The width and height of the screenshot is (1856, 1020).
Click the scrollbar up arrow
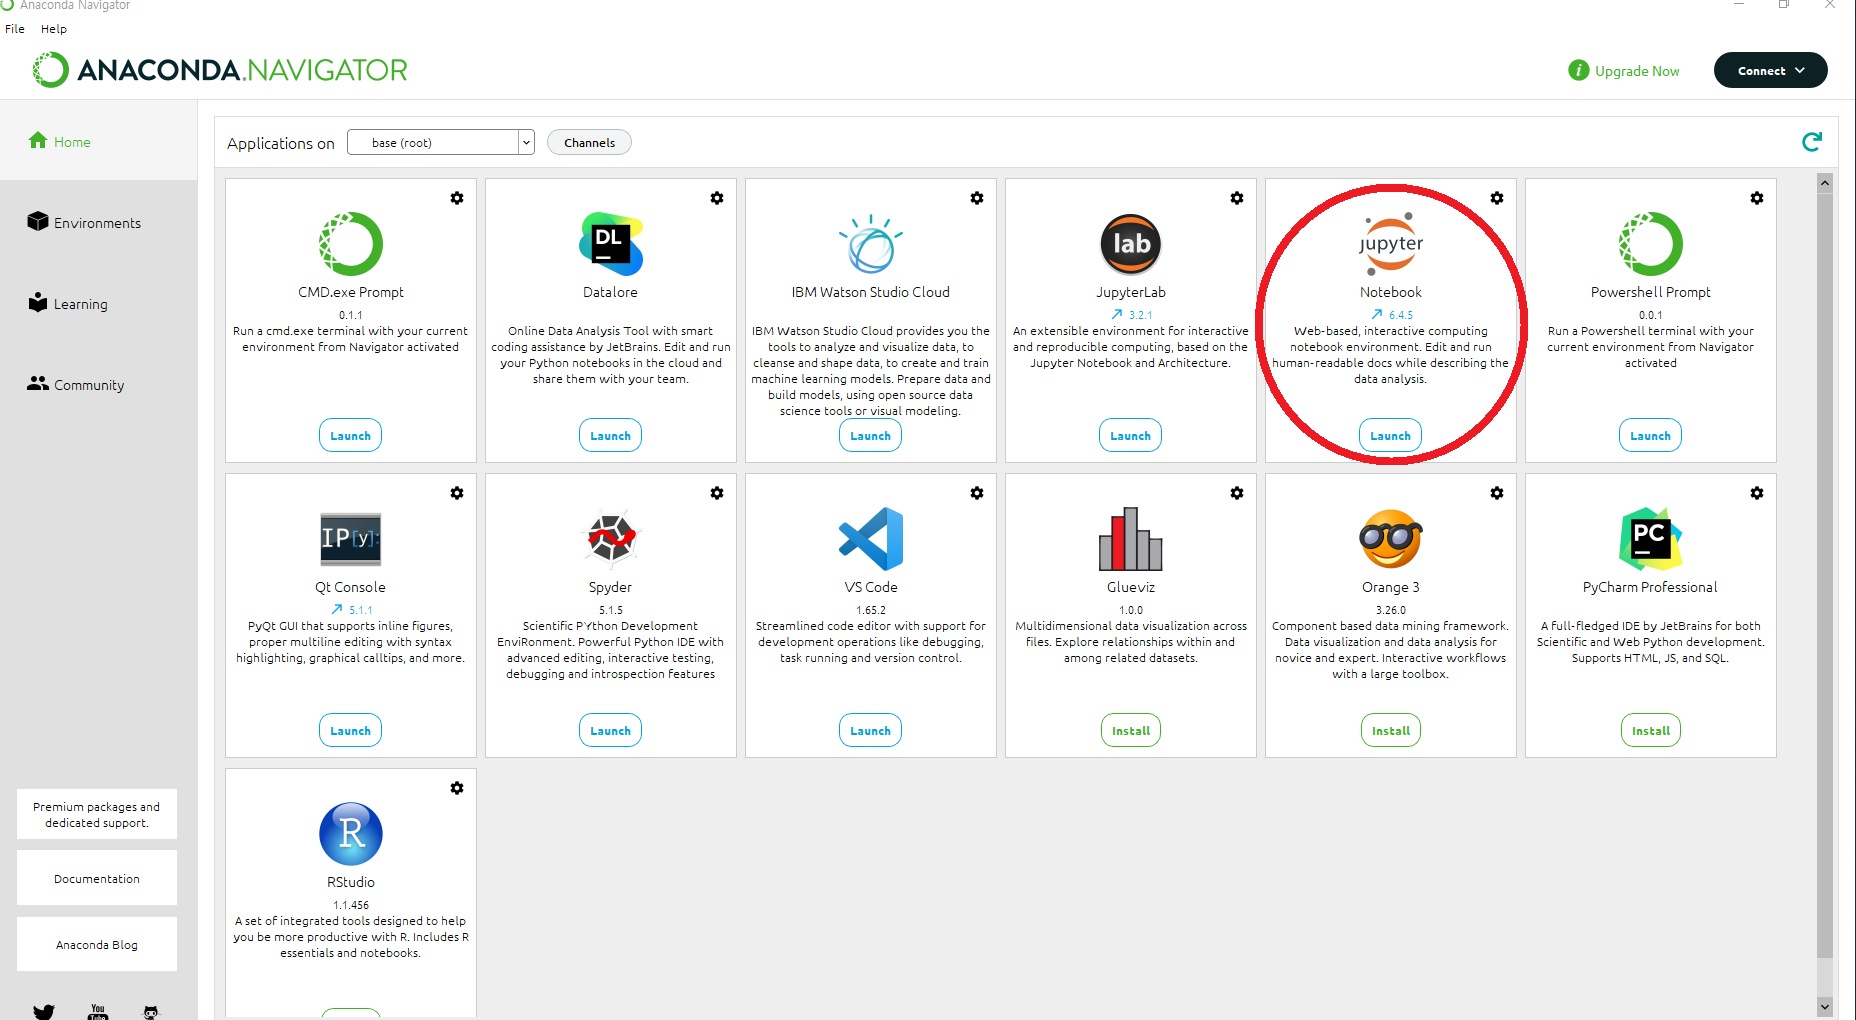point(1825,182)
